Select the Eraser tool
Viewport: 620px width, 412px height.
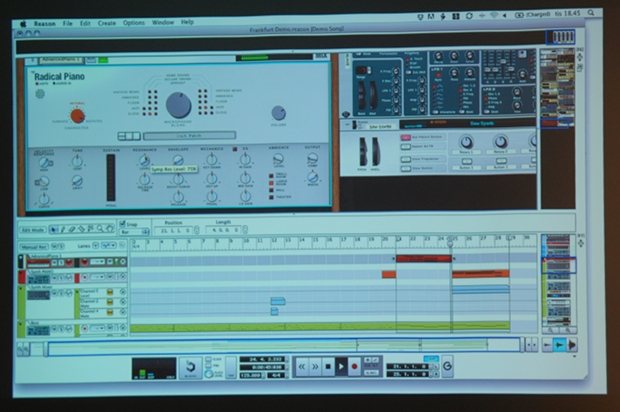point(72,229)
